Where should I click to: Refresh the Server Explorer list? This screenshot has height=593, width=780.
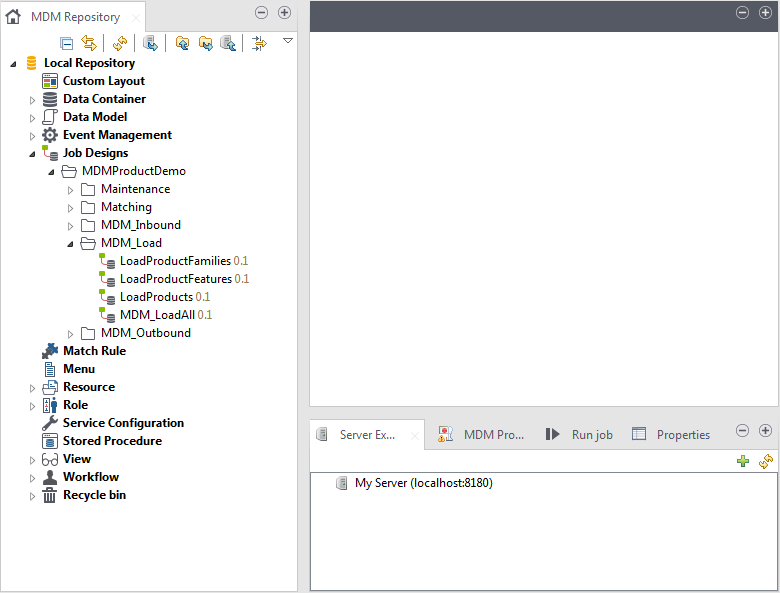pos(766,461)
